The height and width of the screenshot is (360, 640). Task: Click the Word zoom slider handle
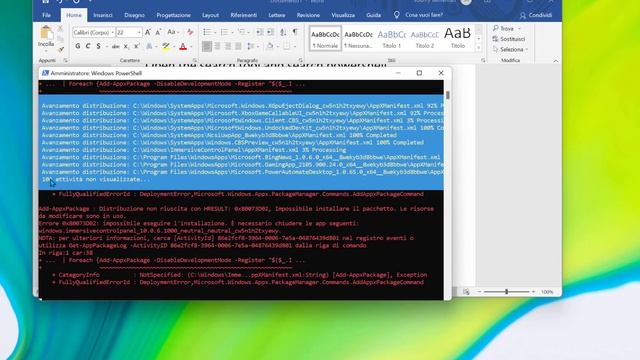507,292
